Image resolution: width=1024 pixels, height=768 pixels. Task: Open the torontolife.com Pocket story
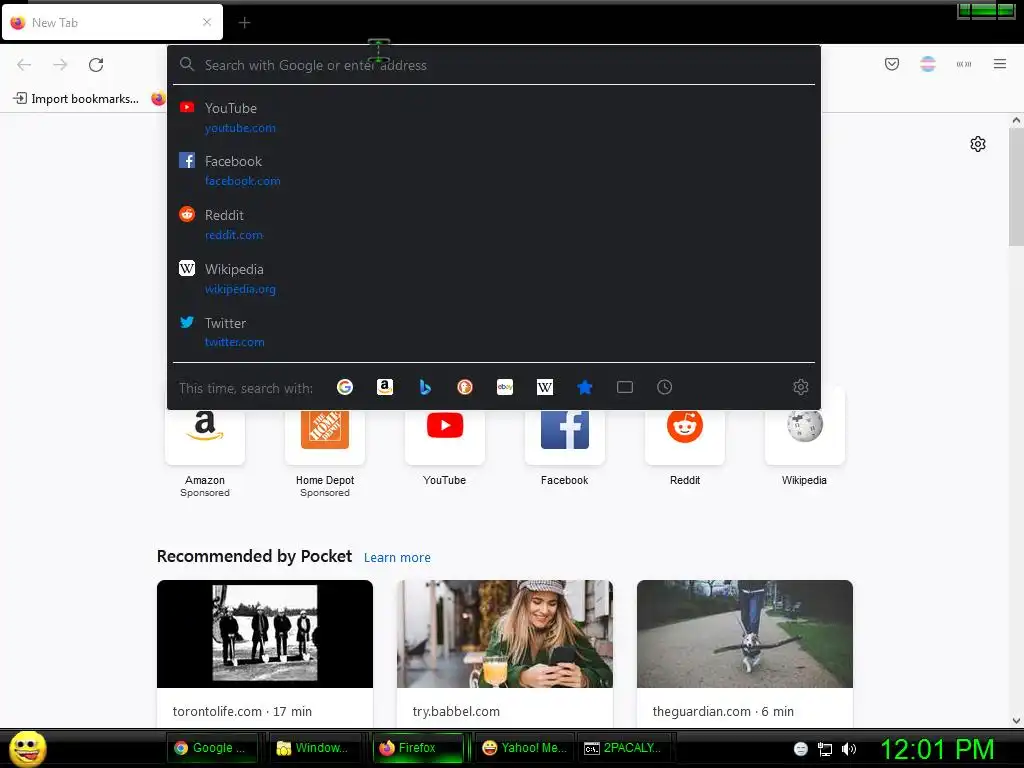click(264, 653)
